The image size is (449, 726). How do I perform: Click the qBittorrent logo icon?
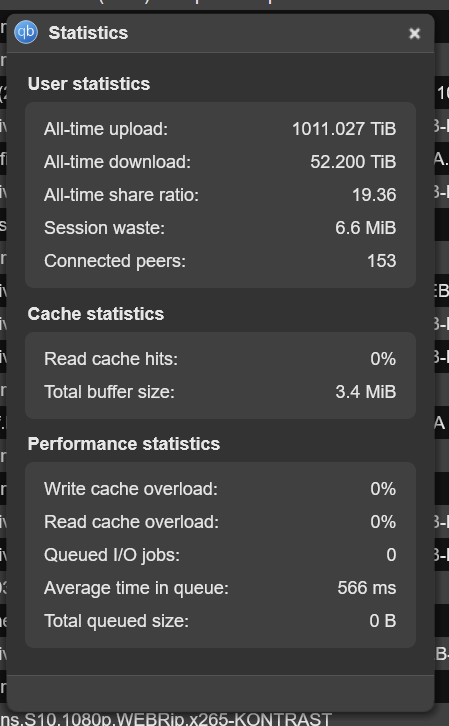click(x=26, y=32)
